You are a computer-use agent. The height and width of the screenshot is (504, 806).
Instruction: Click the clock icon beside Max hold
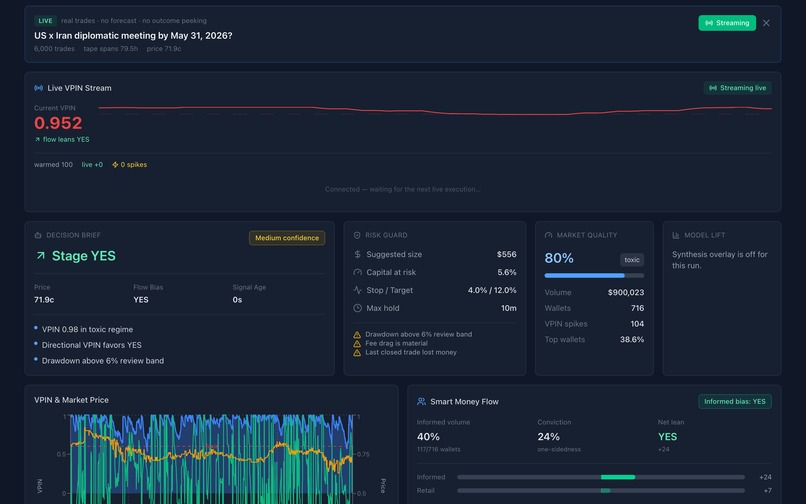pos(357,308)
